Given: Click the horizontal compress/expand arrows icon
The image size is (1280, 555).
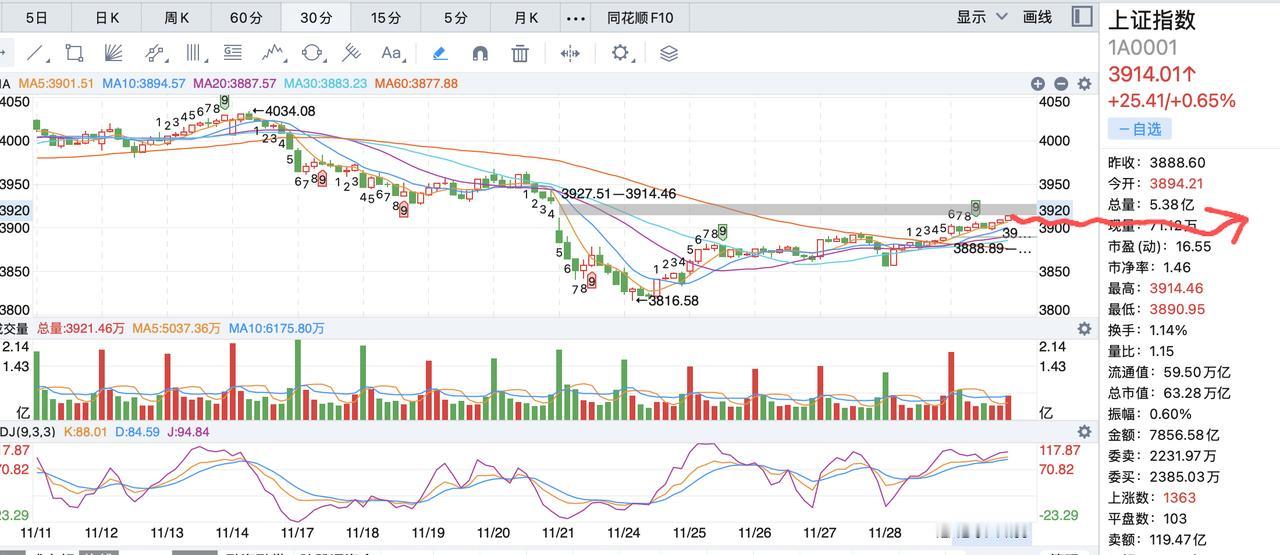Looking at the screenshot, I should click(570, 53).
